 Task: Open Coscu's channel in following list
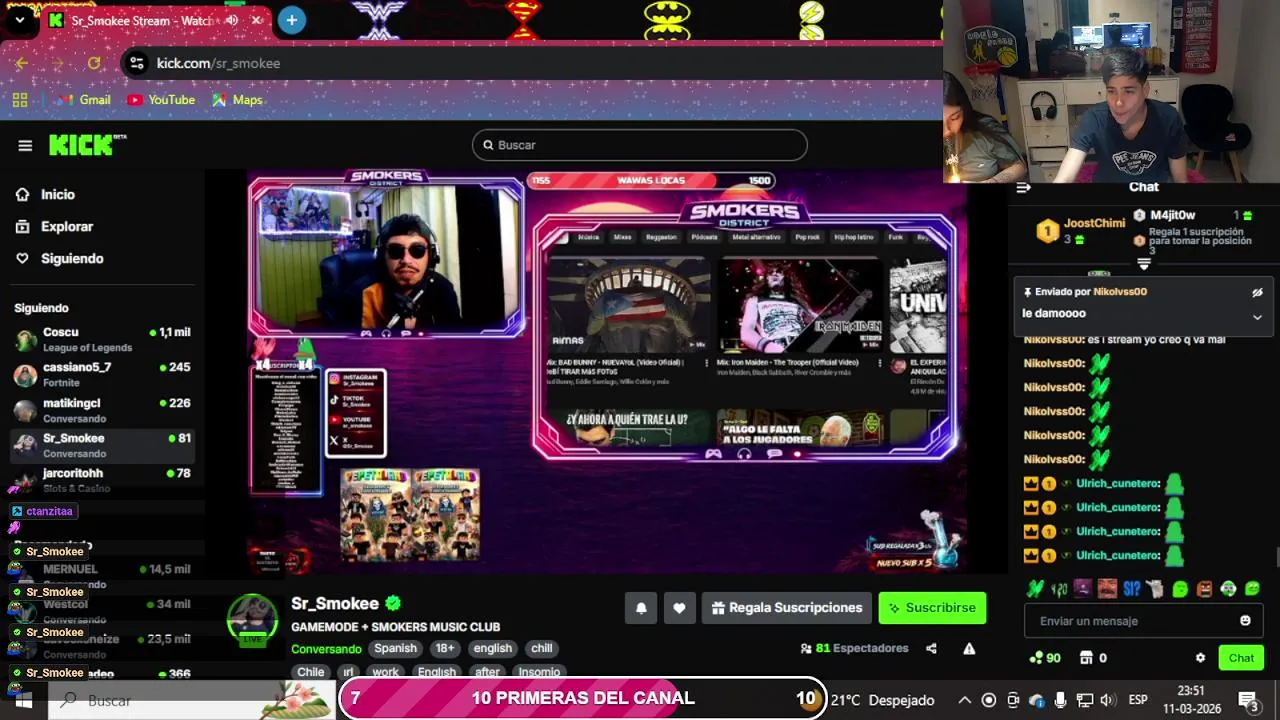pyautogui.click(x=102, y=339)
